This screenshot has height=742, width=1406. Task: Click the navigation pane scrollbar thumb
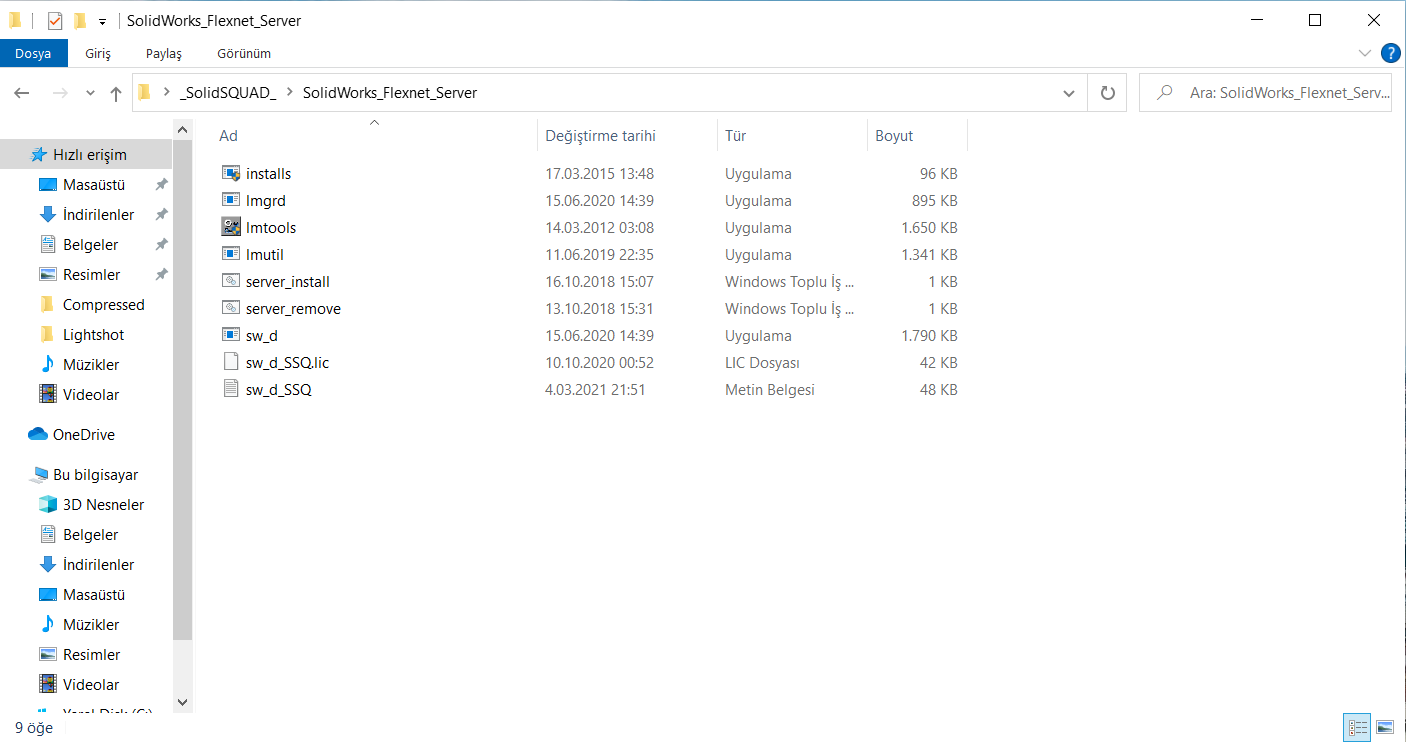[182, 390]
